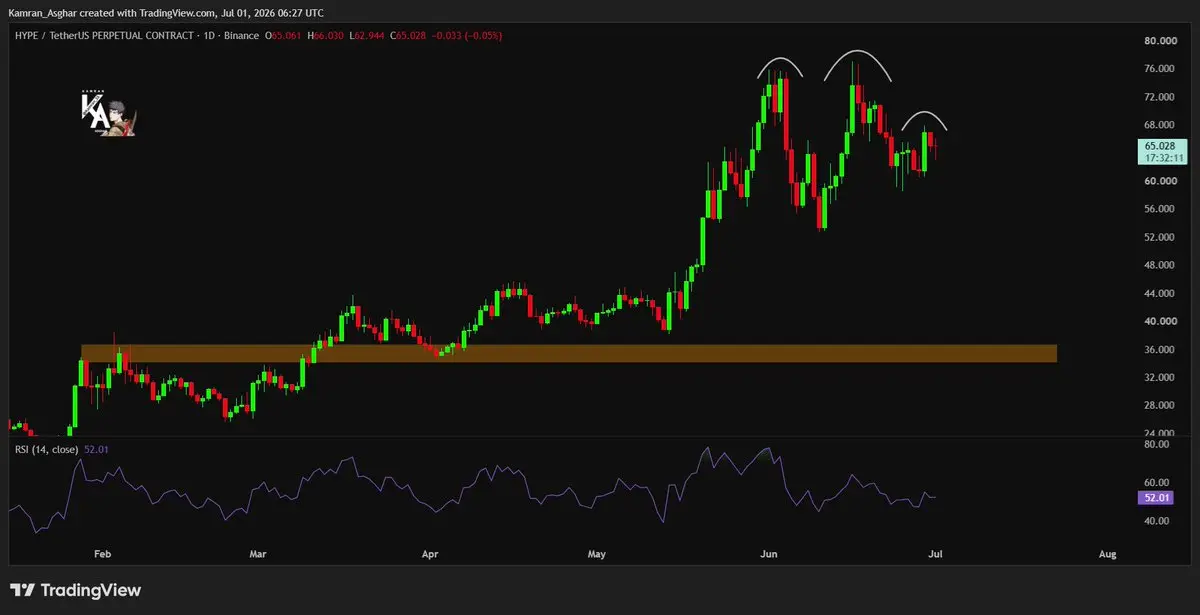Click the 56.000 price axis label

pyautogui.click(x=1161, y=209)
